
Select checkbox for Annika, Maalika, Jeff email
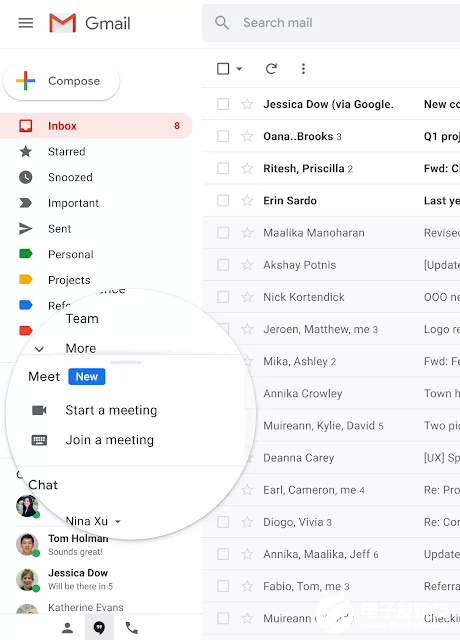[x=223, y=554]
